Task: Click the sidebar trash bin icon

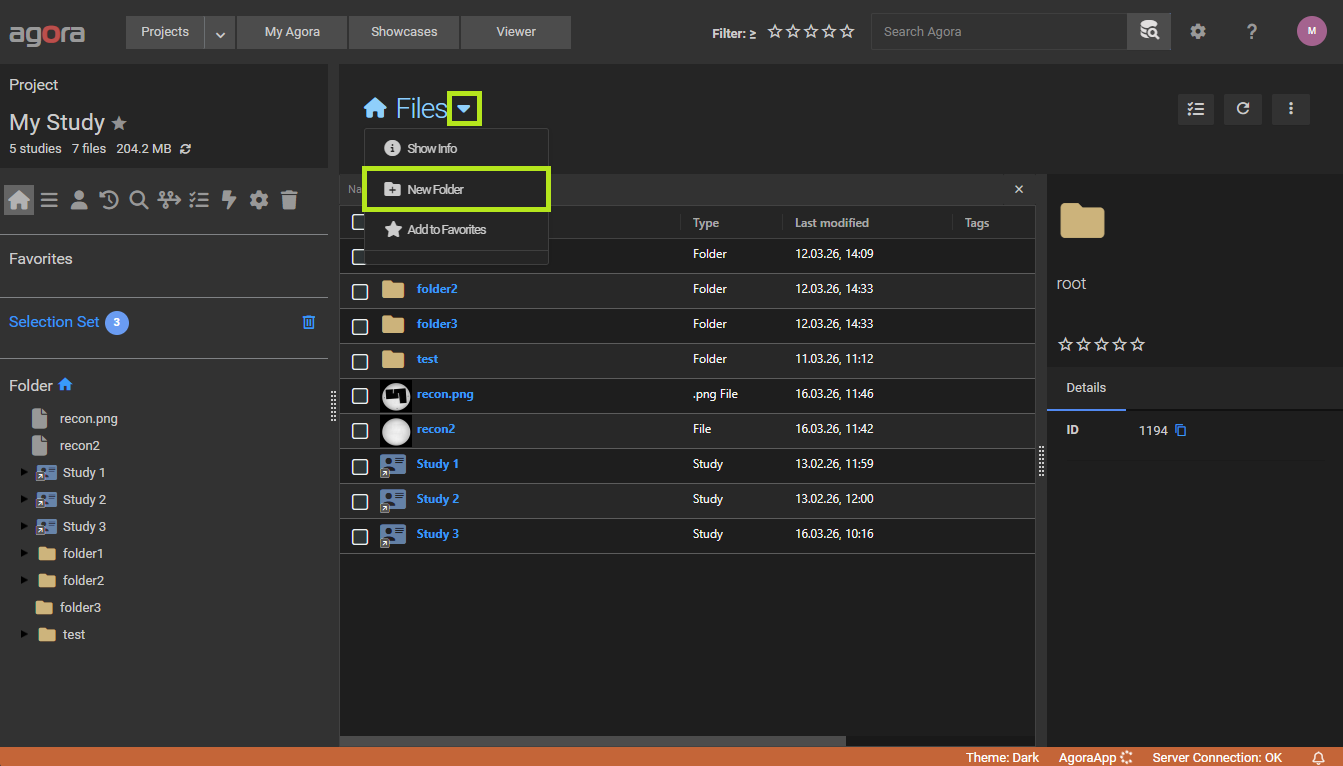Action: (289, 200)
